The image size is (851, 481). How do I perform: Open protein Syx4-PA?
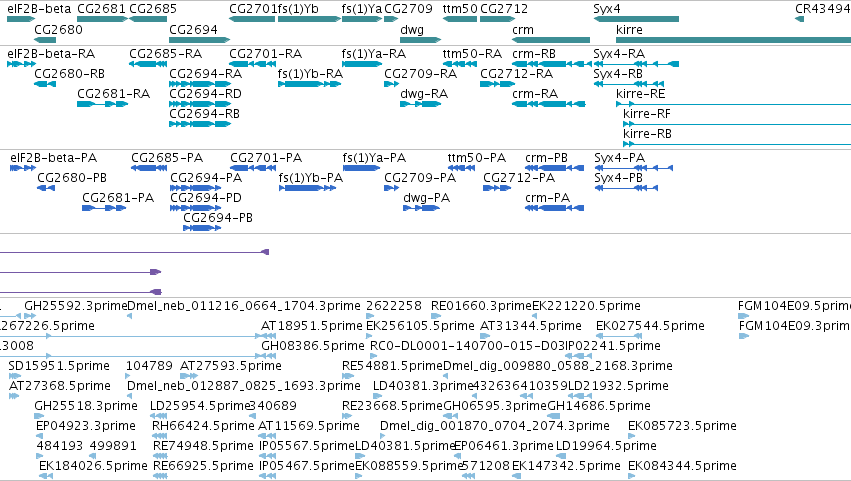click(620, 159)
